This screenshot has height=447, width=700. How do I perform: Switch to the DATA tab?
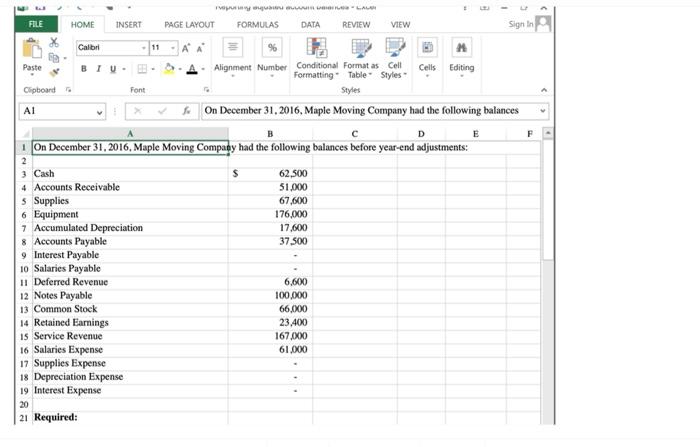pos(310,25)
